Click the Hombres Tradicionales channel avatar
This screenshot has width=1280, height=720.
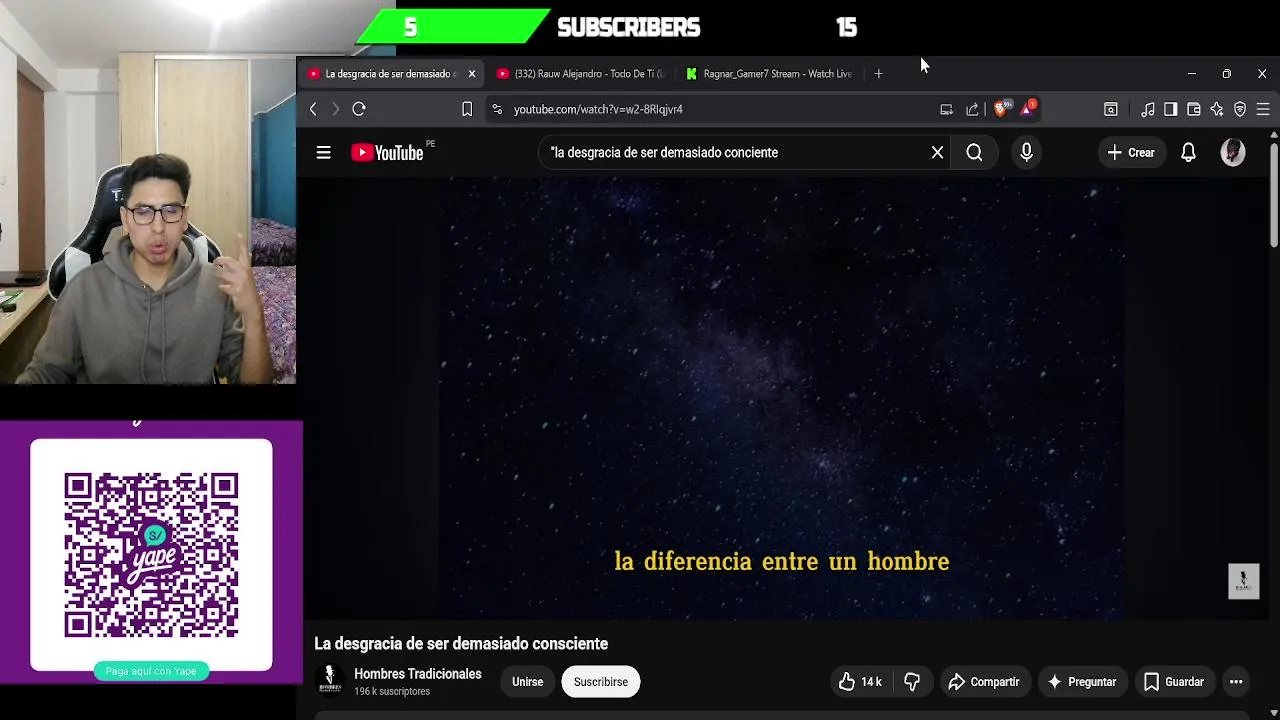(330, 681)
